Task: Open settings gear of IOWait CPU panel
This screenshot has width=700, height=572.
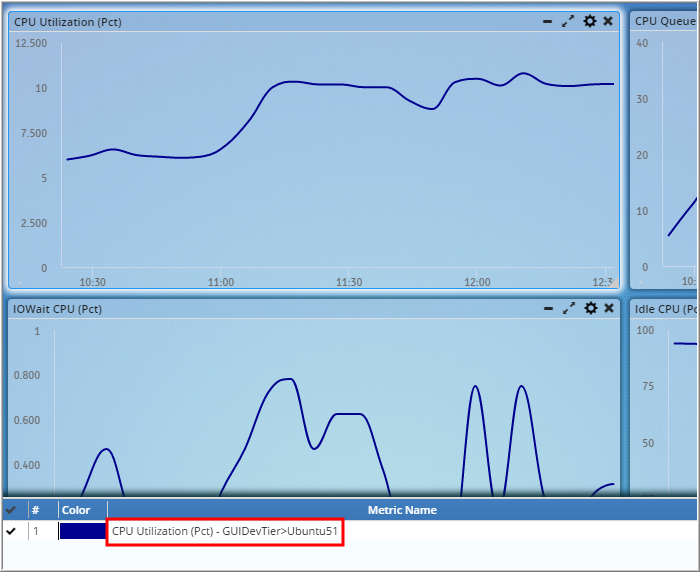Action: point(589,308)
